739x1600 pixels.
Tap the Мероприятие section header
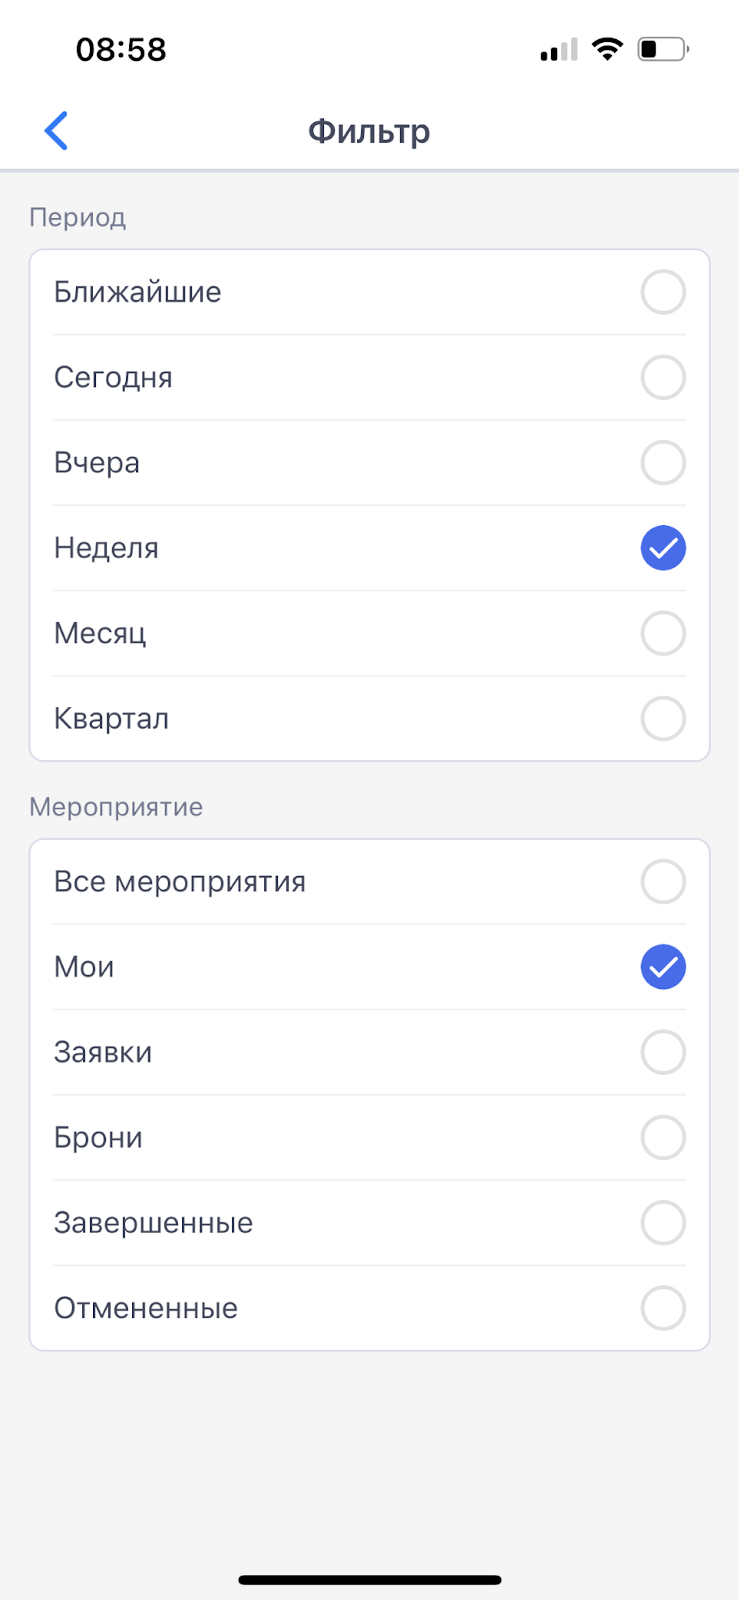point(116,807)
